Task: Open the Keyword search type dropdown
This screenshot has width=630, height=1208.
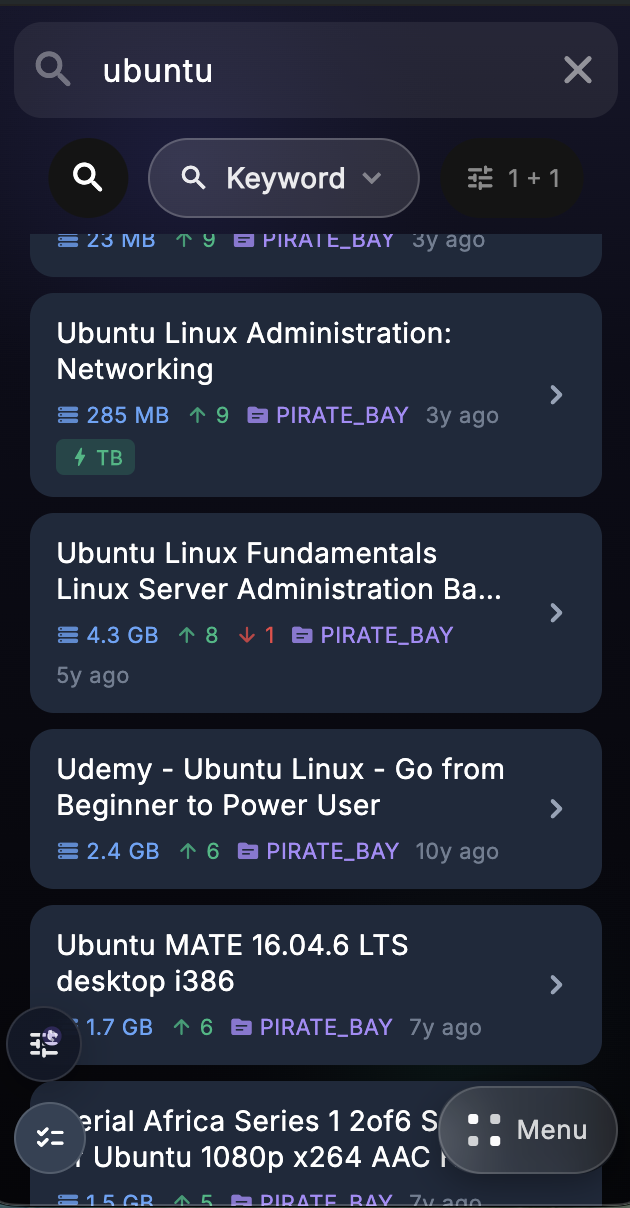Action: point(283,178)
